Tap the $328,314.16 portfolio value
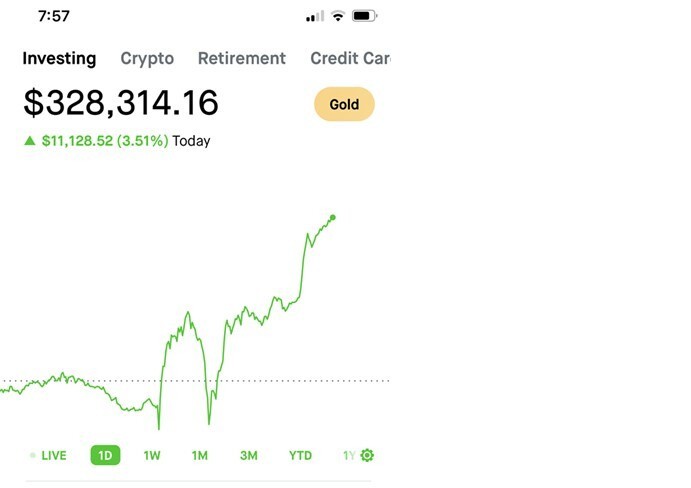The width and height of the screenshot is (691, 488). pos(121,103)
